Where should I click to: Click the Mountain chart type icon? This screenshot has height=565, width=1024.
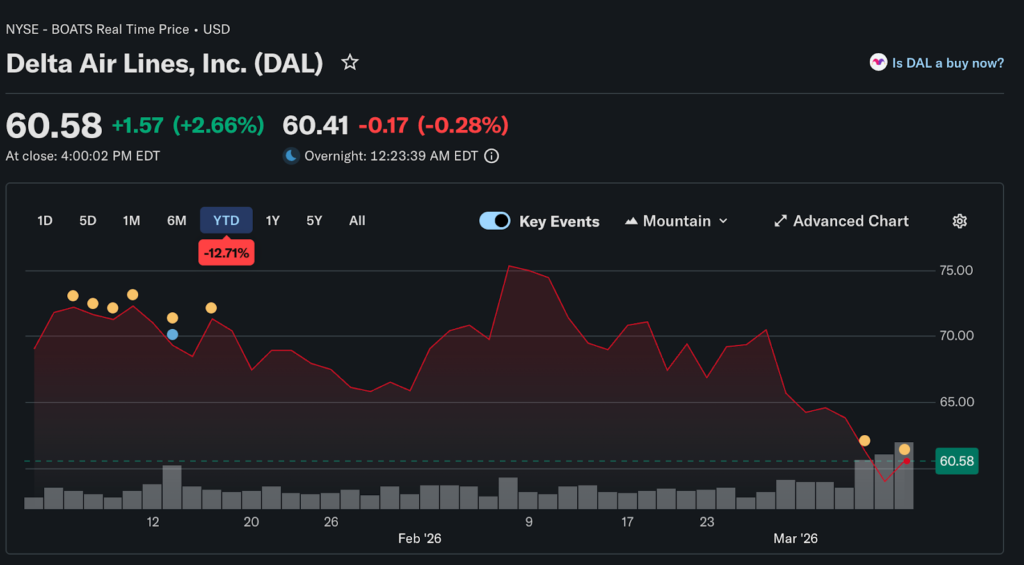pyautogui.click(x=631, y=221)
